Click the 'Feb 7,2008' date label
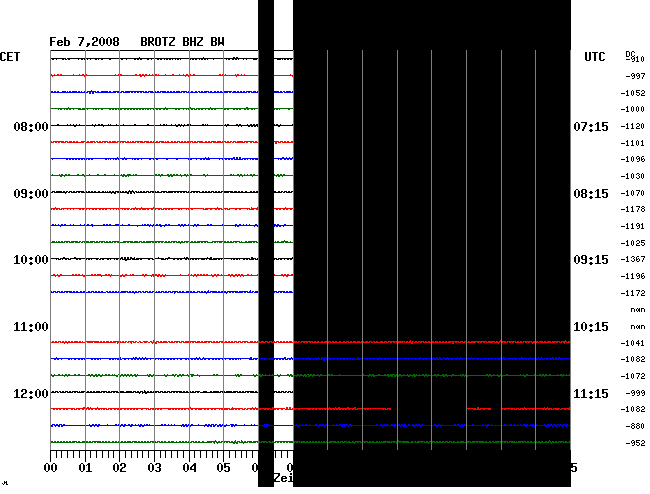650x494 pixels. click(x=84, y=42)
